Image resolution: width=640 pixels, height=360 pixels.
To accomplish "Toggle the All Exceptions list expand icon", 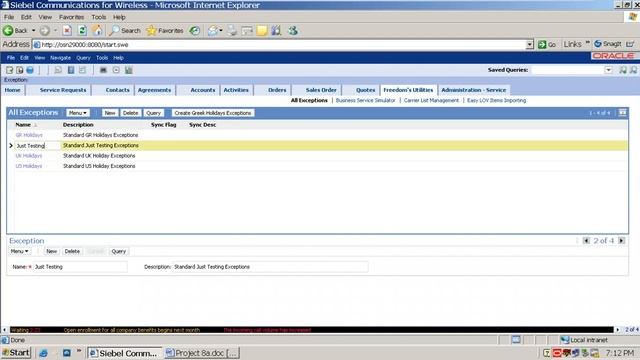I will 622,113.
